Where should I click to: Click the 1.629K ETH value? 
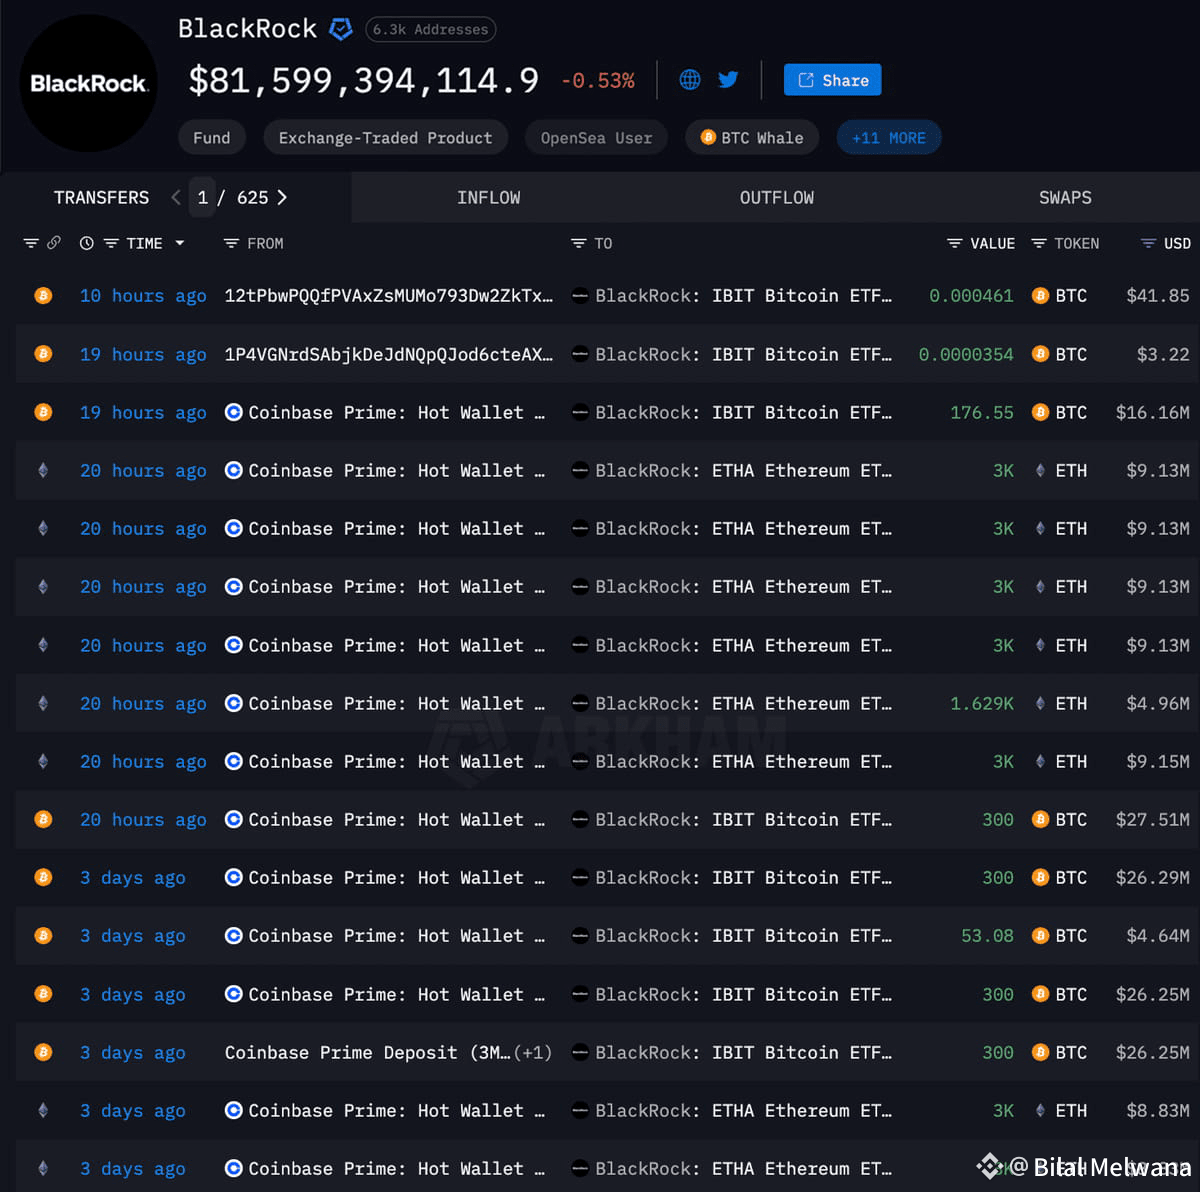point(981,703)
